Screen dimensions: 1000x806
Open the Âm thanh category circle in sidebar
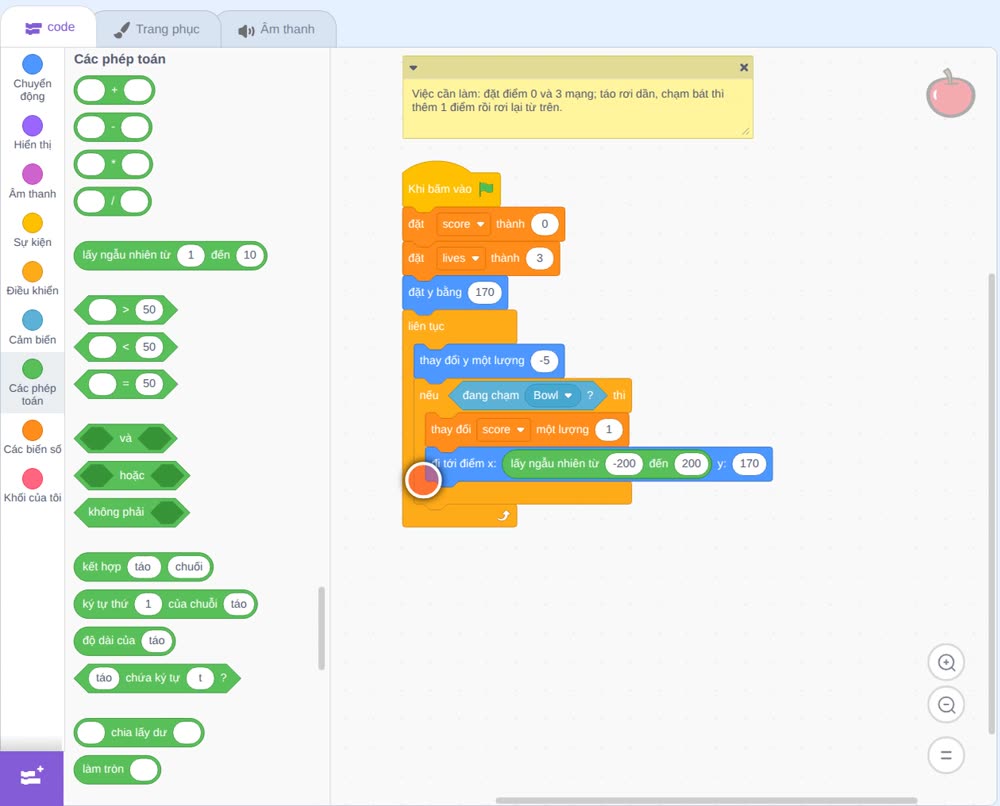tap(33, 174)
